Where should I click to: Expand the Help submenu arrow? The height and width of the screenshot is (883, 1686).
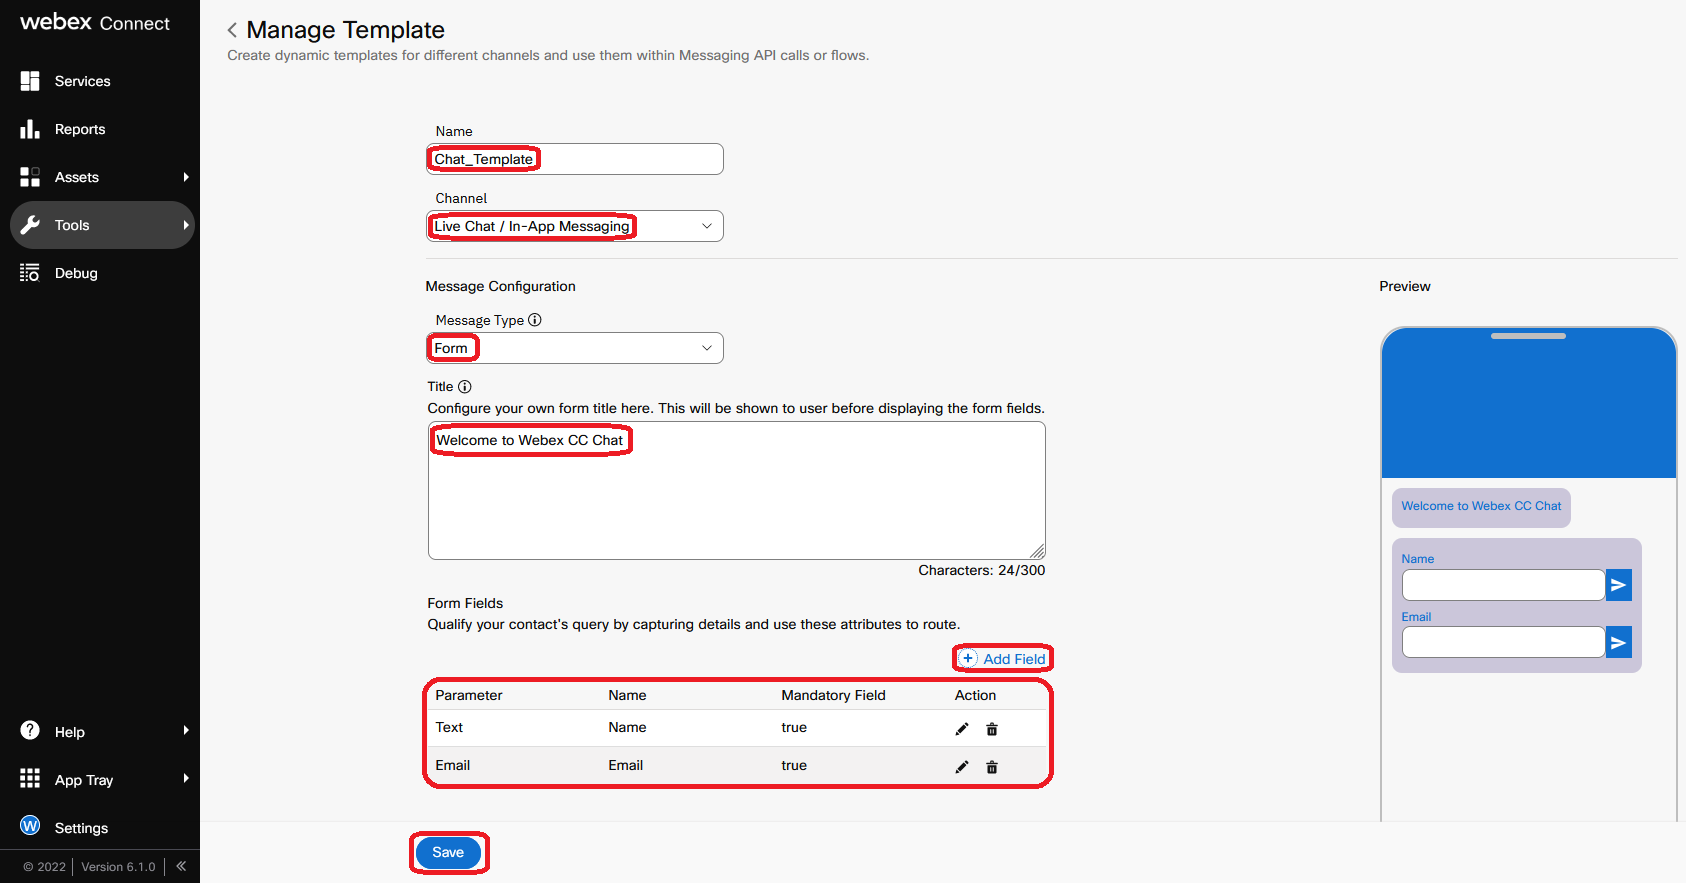186,730
